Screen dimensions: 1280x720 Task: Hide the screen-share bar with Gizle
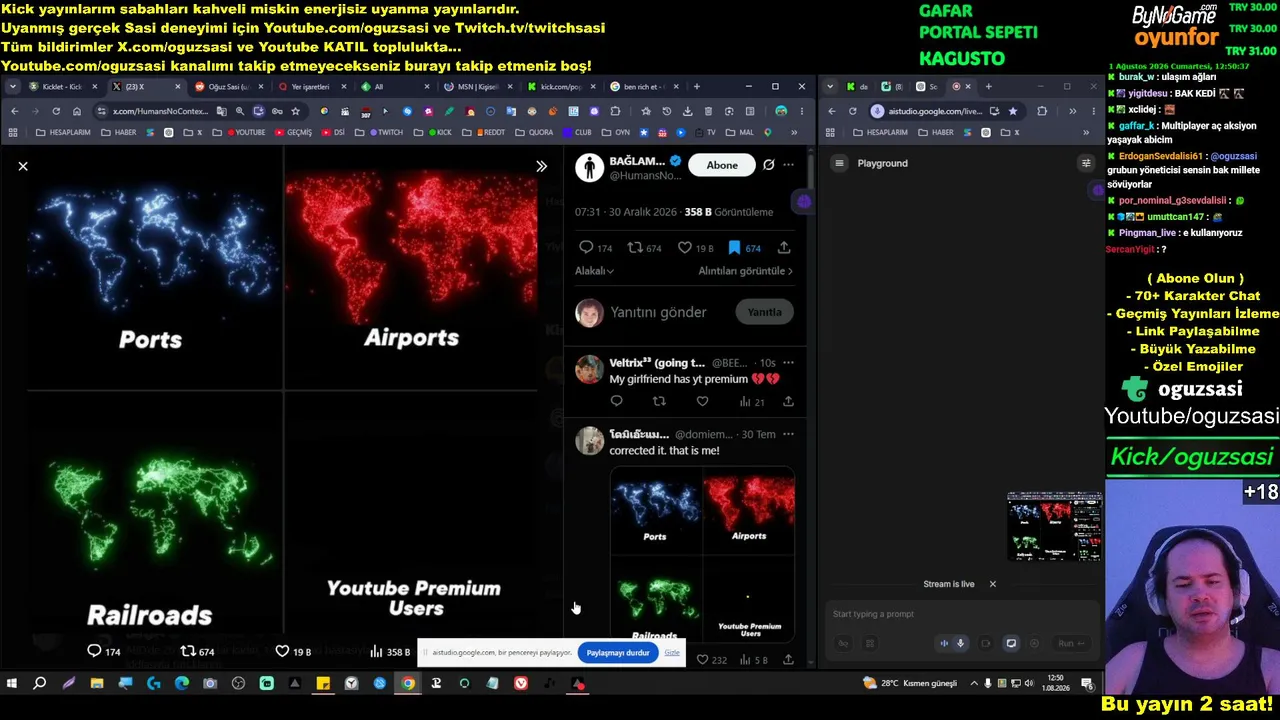pos(672,653)
